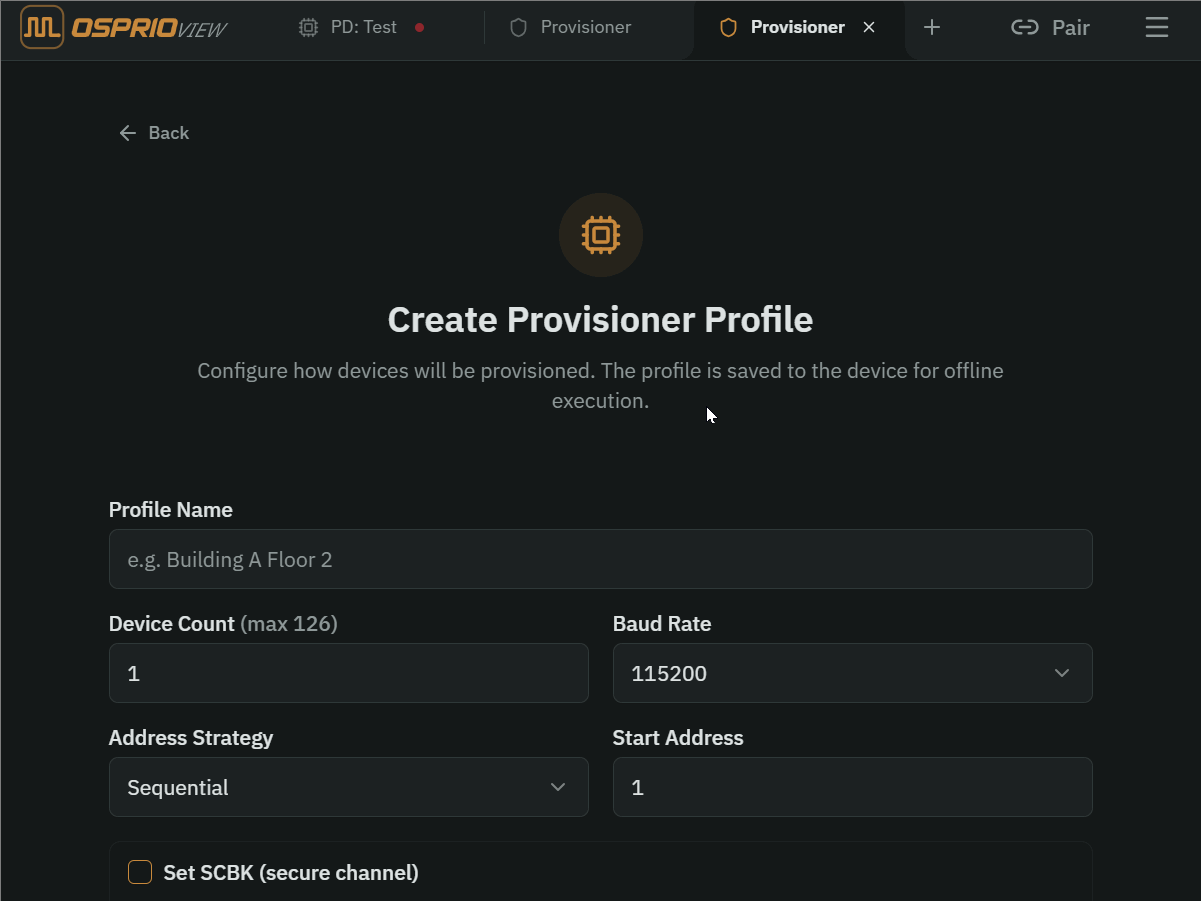Image resolution: width=1201 pixels, height=901 pixels.
Task: Click orange shield icon on active tab
Action: point(728,28)
